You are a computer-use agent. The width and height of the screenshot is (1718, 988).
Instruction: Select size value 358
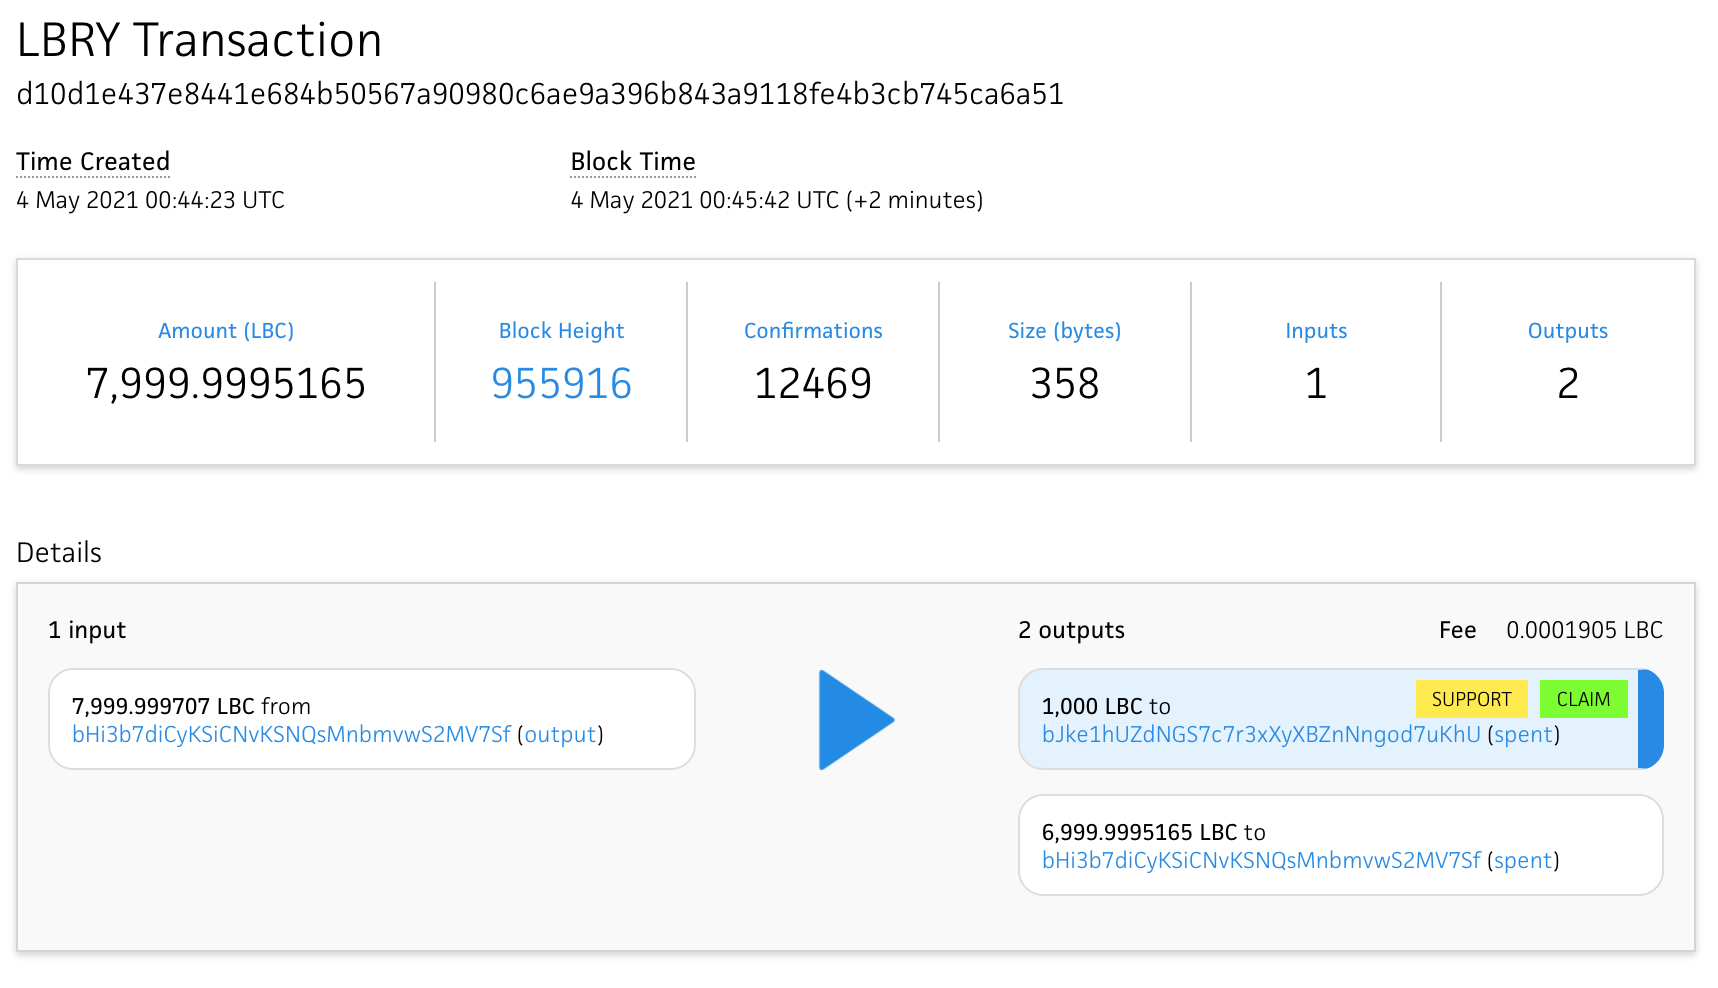[x=1065, y=384]
